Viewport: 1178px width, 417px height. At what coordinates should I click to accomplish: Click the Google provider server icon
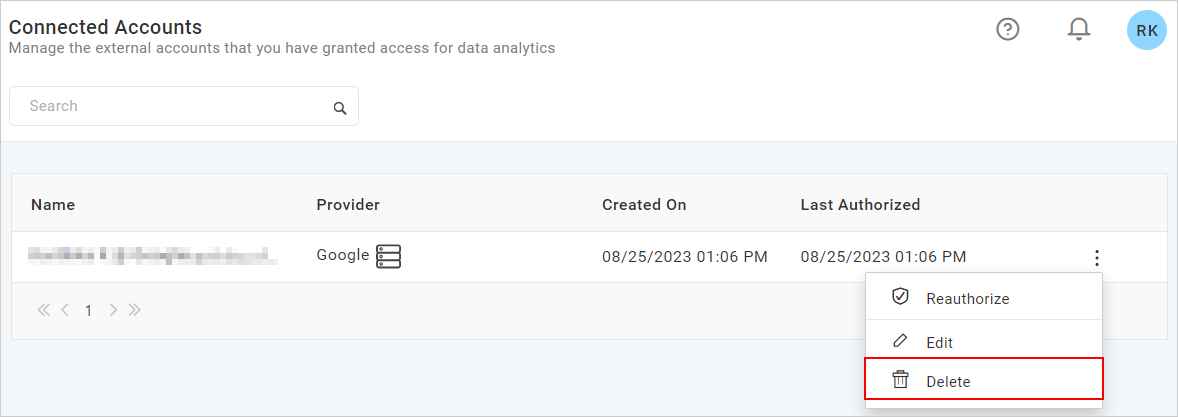(x=388, y=256)
